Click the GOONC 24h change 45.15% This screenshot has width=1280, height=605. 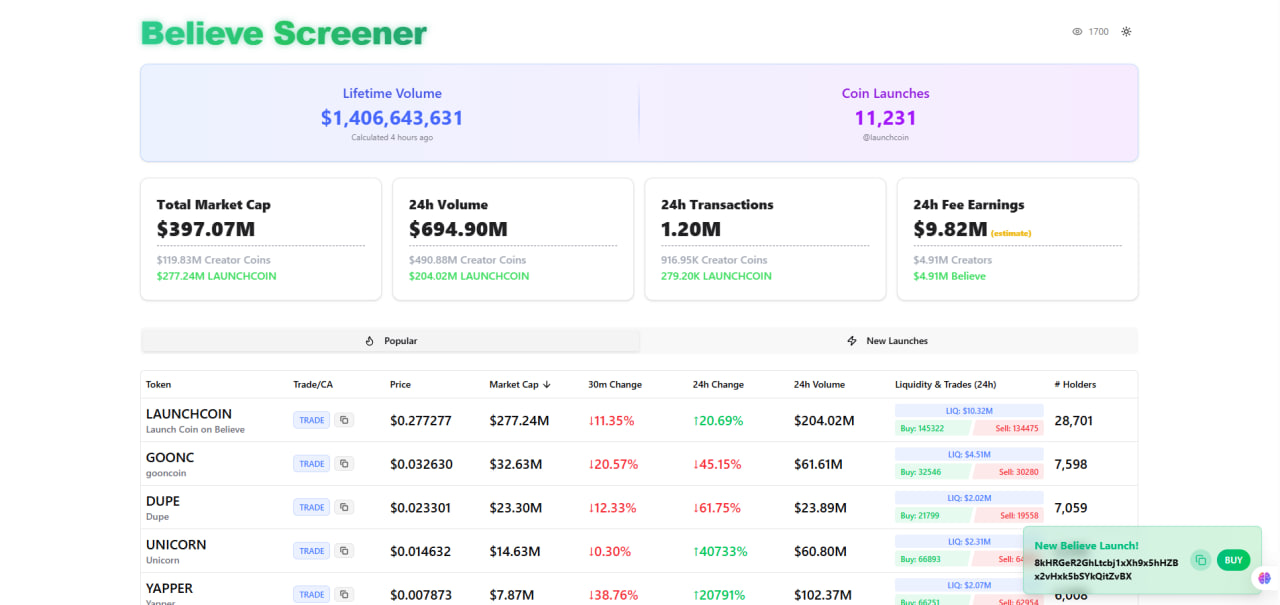tap(717, 464)
